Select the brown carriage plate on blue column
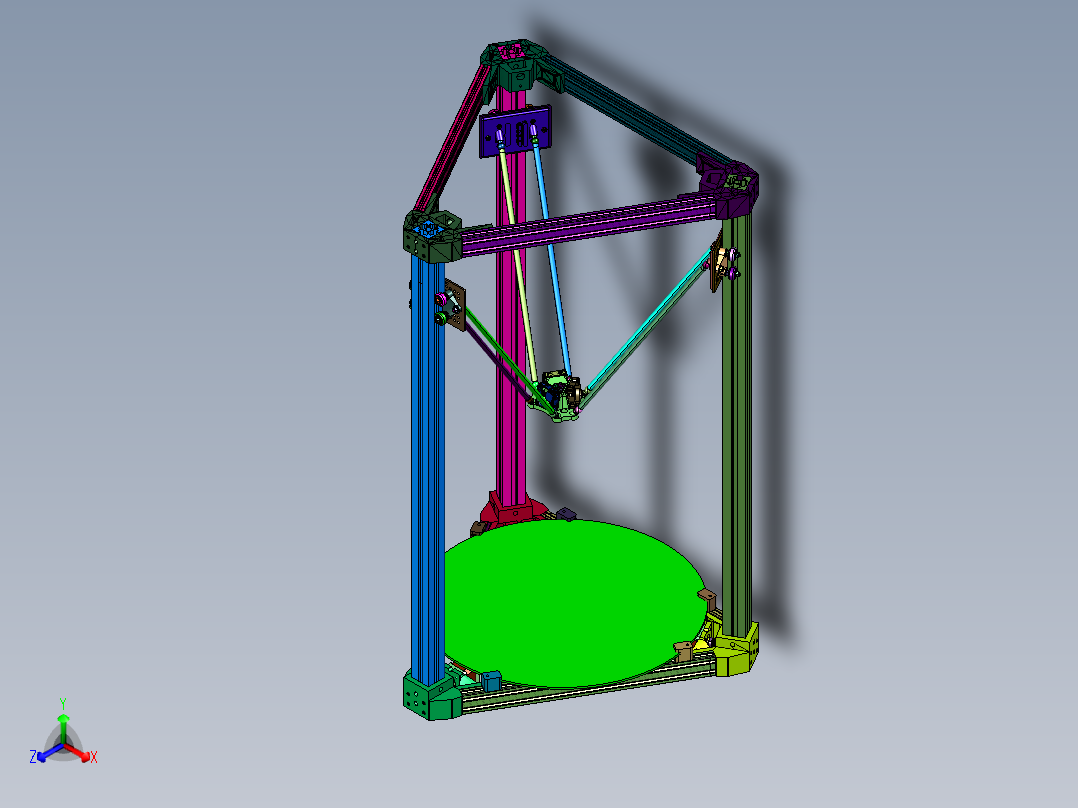Screen dimensions: 1078x808 point(455,305)
